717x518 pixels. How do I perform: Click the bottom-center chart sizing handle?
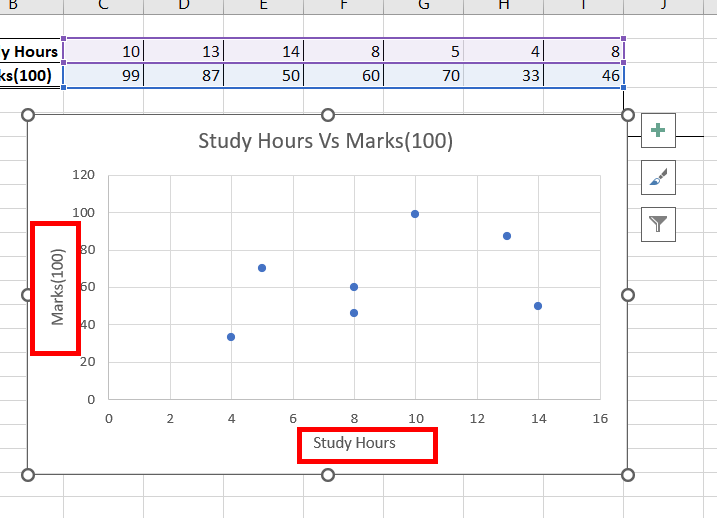point(328,475)
